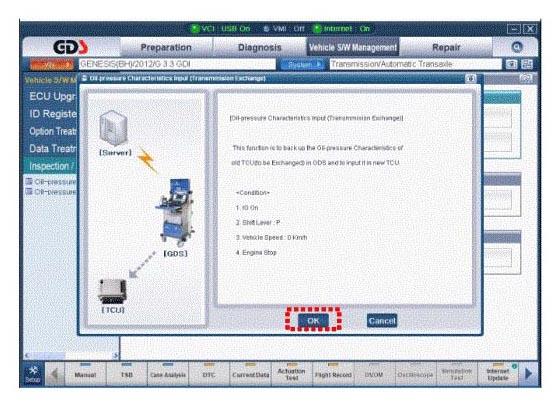Expand the ECU Upgrade menu item
The height and width of the screenshot is (402, 560).
(52, 96)
